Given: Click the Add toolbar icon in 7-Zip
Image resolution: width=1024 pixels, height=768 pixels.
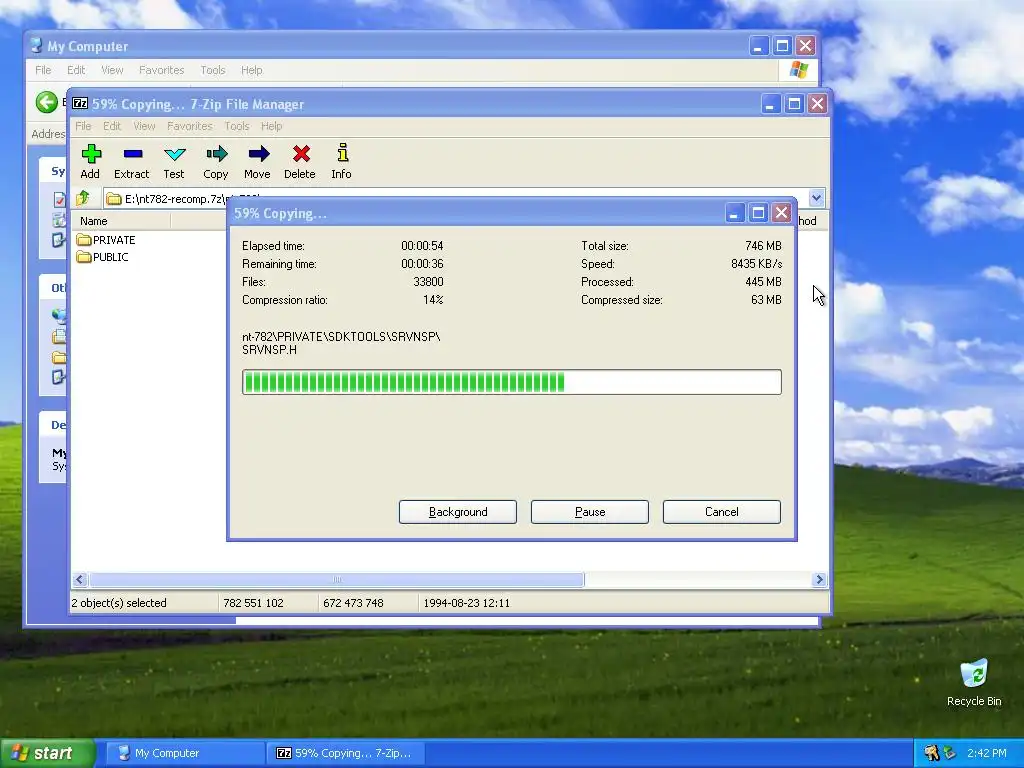Looking at the screenshot, I should pos(90,161).
